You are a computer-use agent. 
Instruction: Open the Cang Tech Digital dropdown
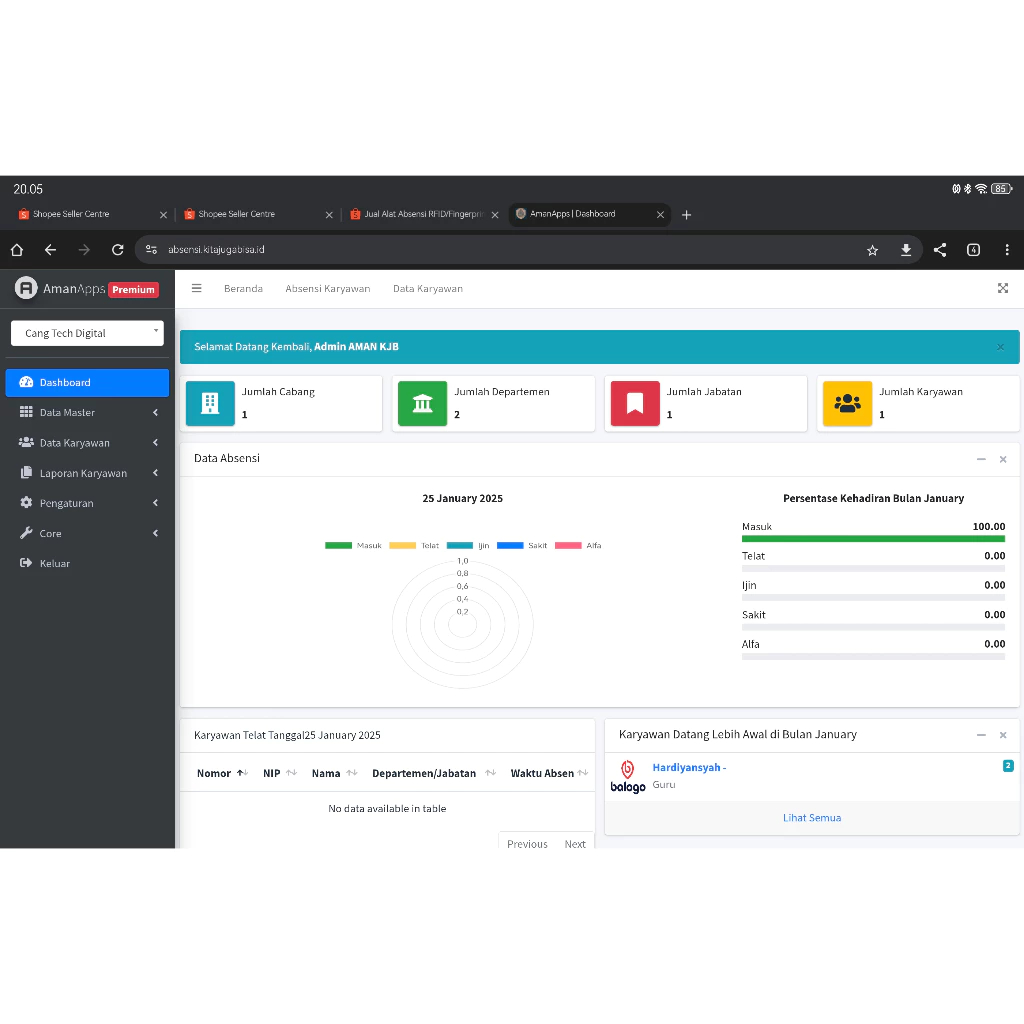[x=87, y=333]
